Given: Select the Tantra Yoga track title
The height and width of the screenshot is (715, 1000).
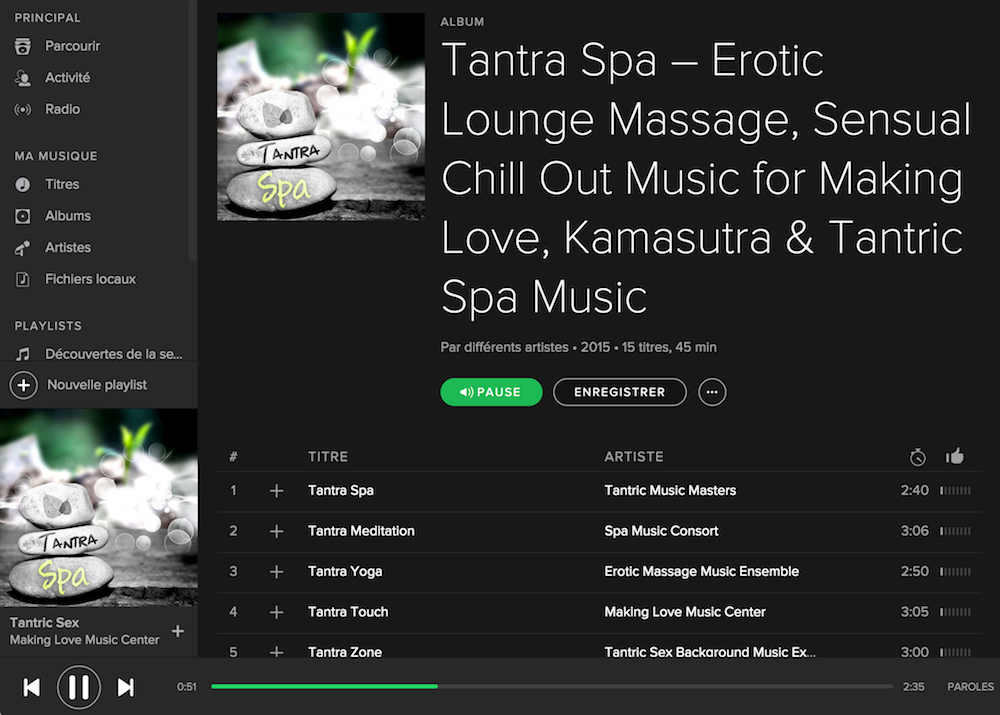Looking at the screenshot, I should click(x=345, y=571).
